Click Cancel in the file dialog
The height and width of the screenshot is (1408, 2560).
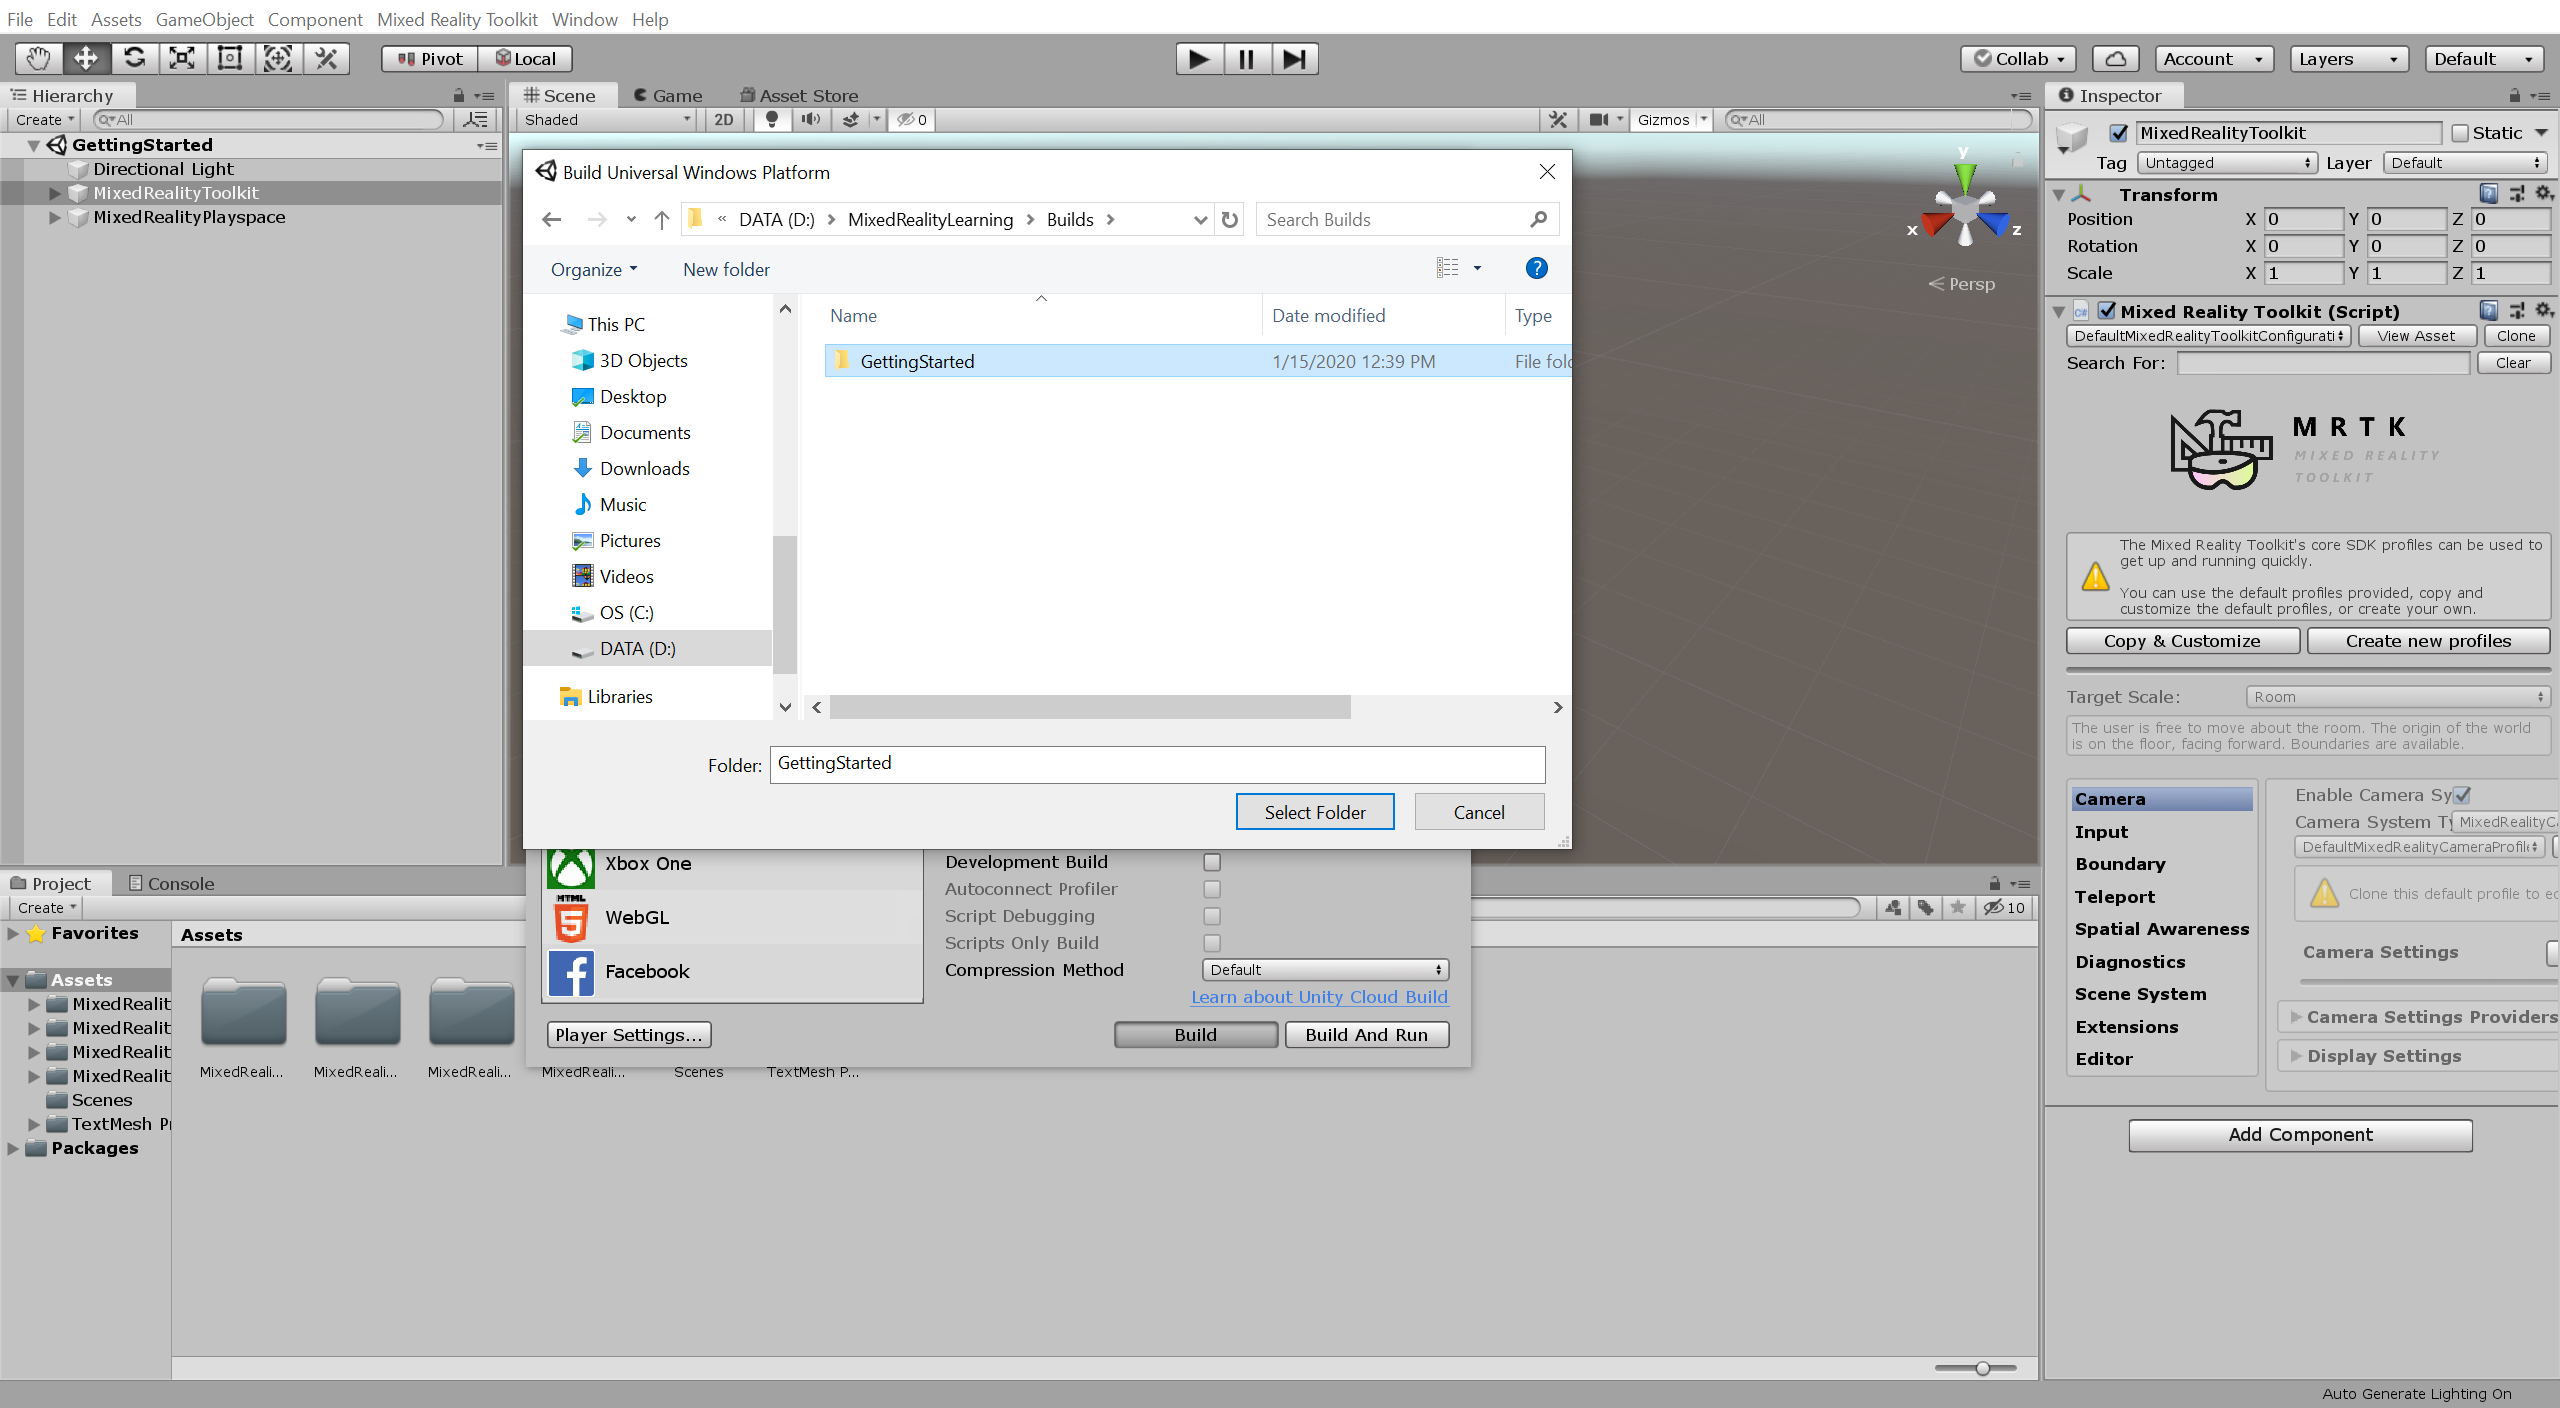click(x=1479, y=812)
